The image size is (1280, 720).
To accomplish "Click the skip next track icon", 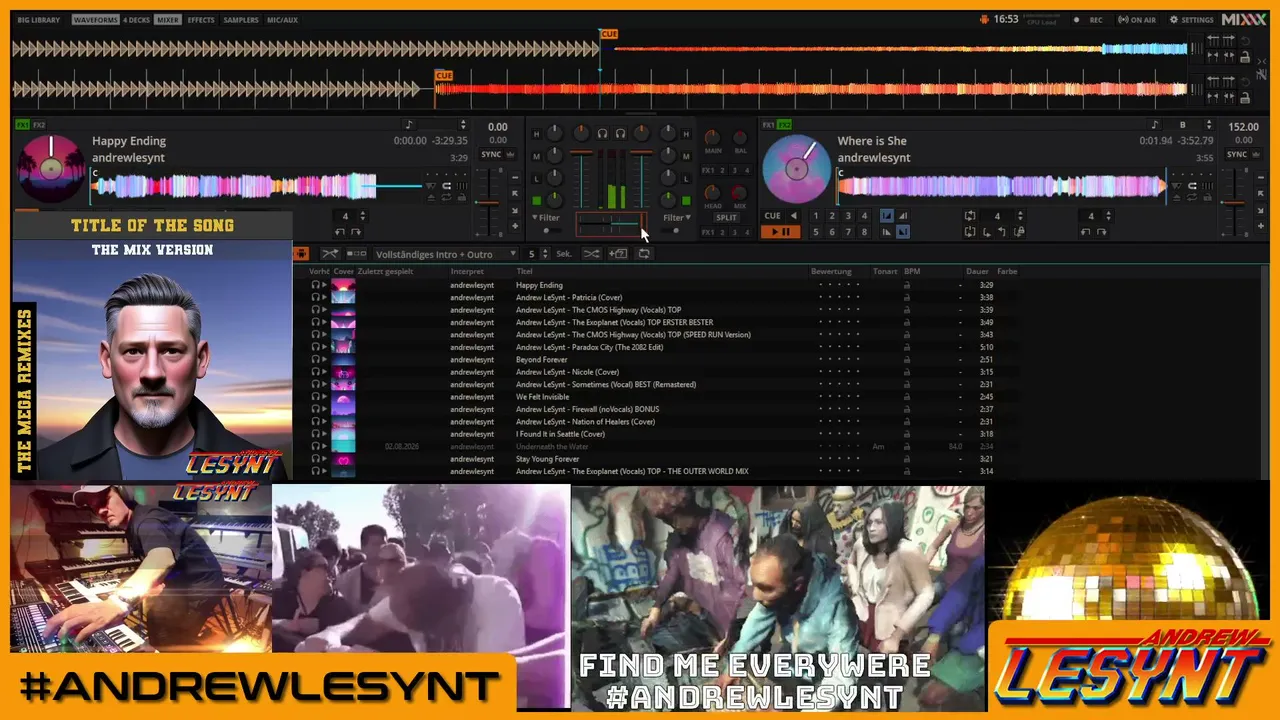I will coord(356,254).
